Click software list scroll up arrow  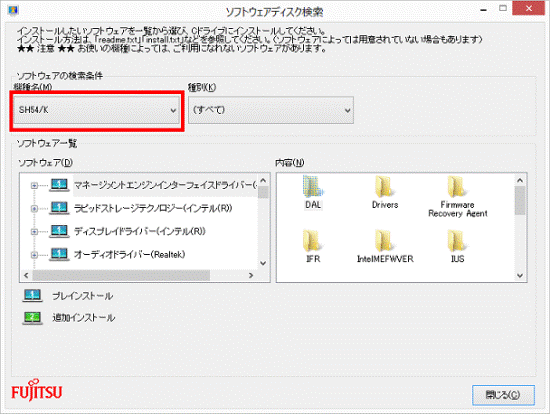(263, 180)
